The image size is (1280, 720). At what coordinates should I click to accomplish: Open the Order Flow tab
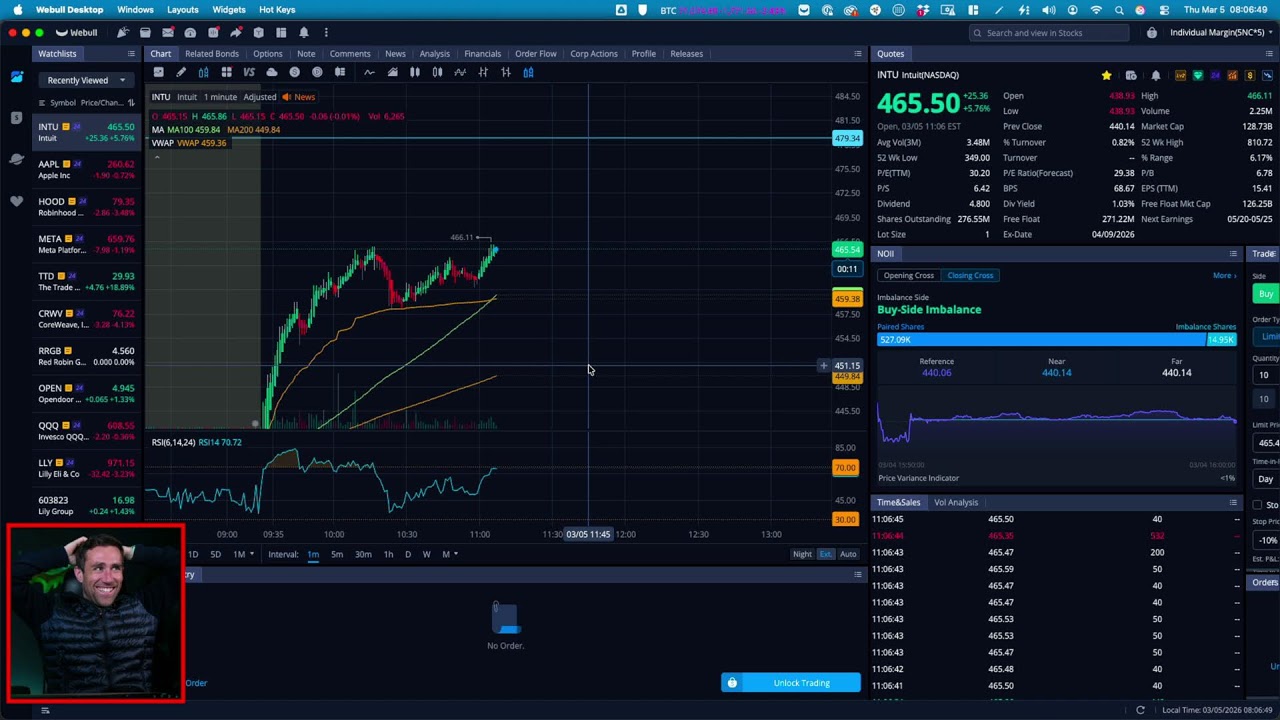(x=535, y=54)
